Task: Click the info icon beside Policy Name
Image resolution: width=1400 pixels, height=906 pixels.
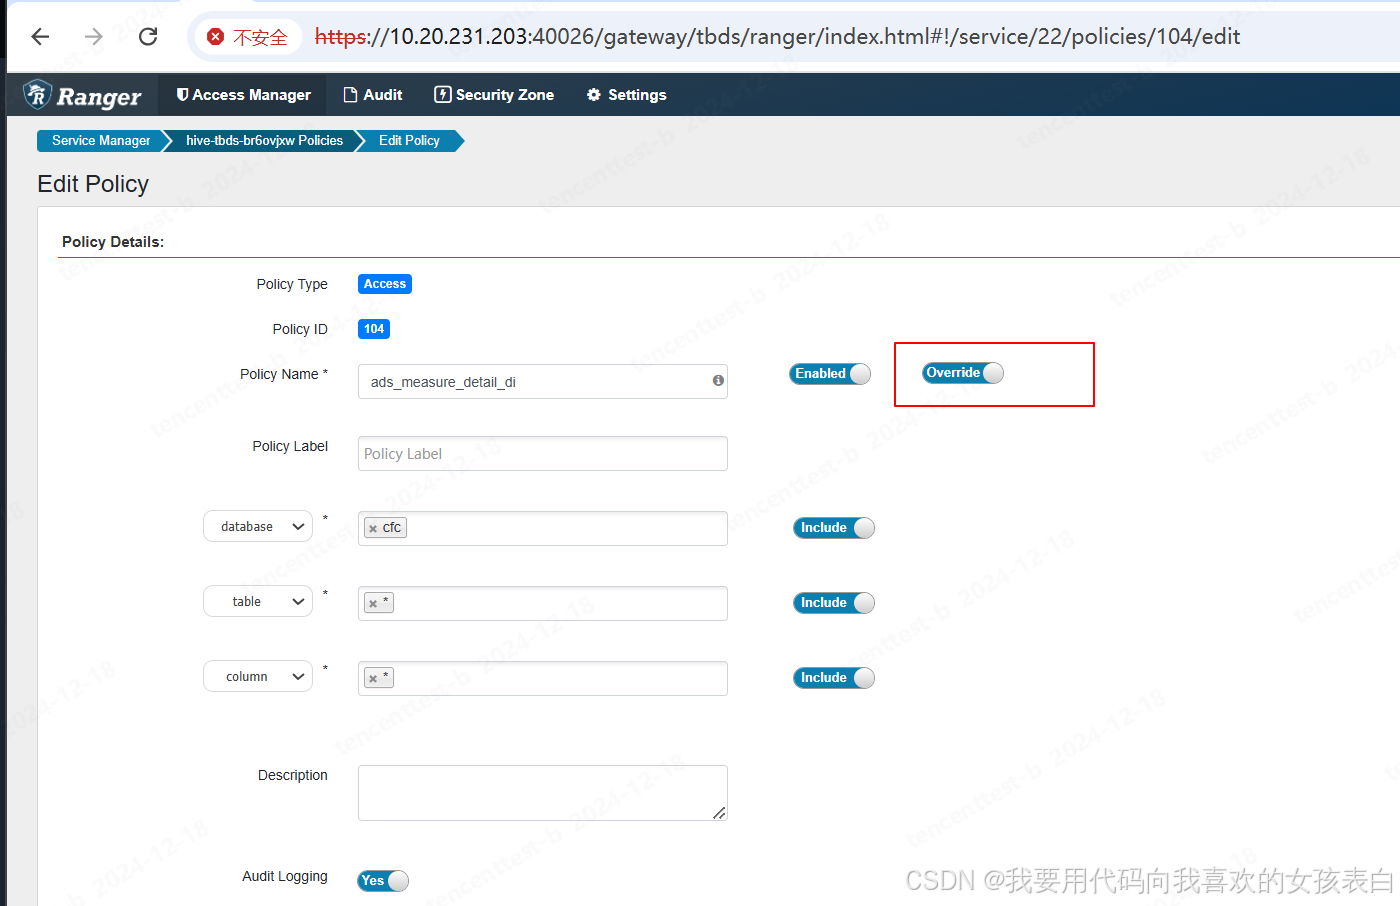Action: (x=717, y=381)
